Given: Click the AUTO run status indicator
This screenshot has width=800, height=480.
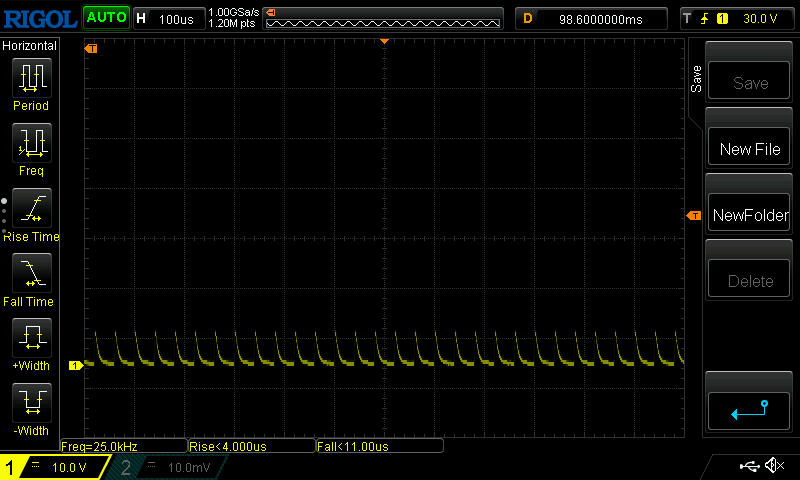Looking at the screenshot, I should 106,17.
